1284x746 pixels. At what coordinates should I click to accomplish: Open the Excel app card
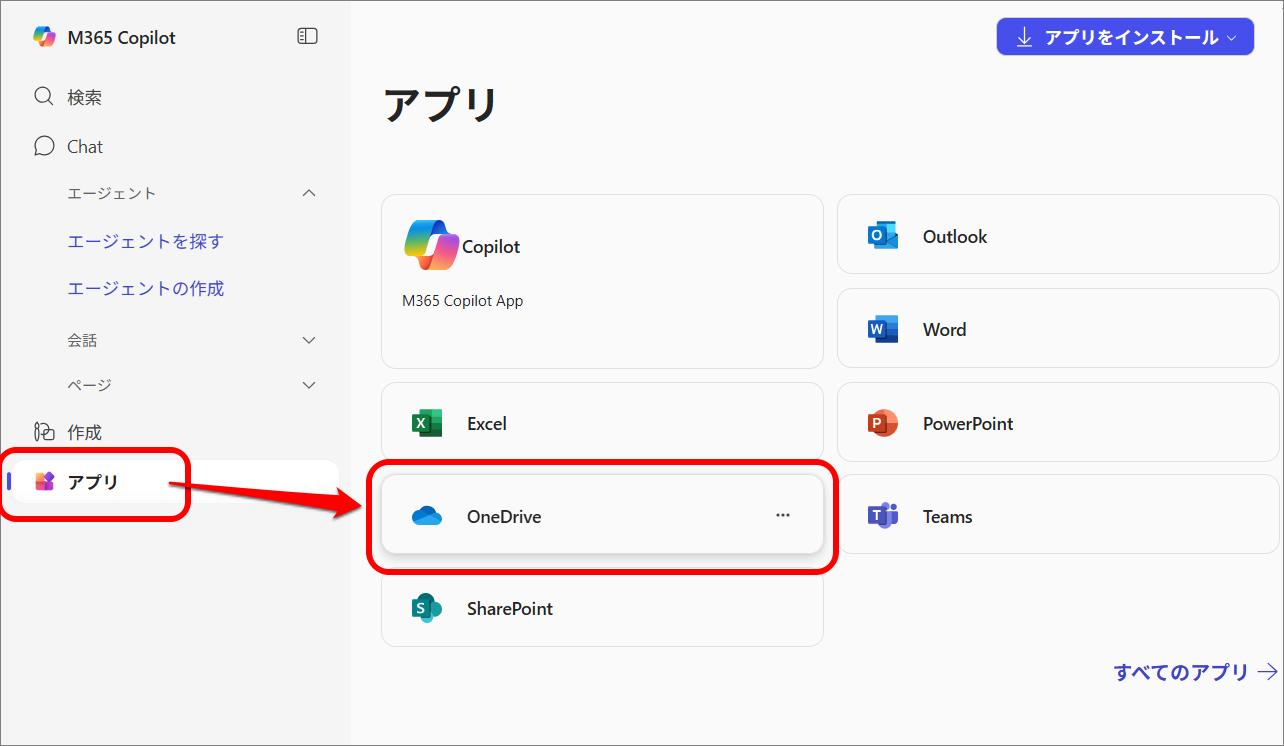pyautogui.click(x=602, y=423)
